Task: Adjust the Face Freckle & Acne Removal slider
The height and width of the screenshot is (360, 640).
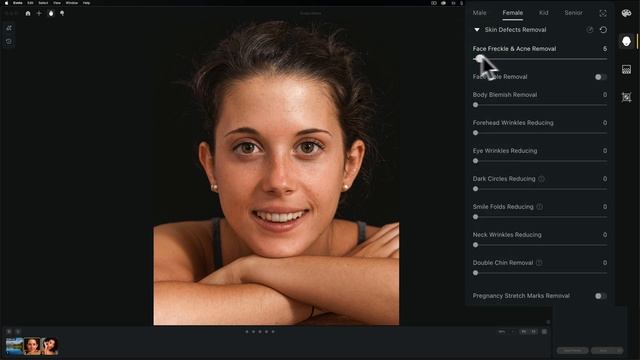Action: [540, 59]
